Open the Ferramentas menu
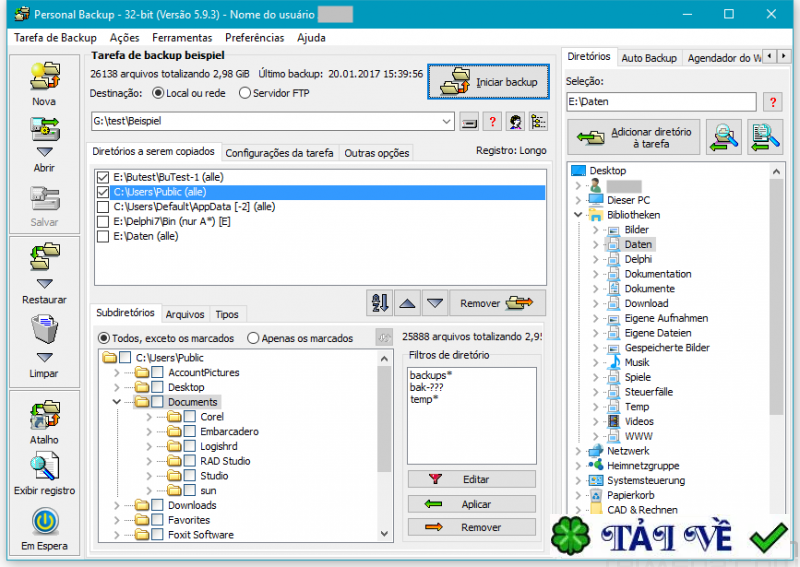 (182, 38)
